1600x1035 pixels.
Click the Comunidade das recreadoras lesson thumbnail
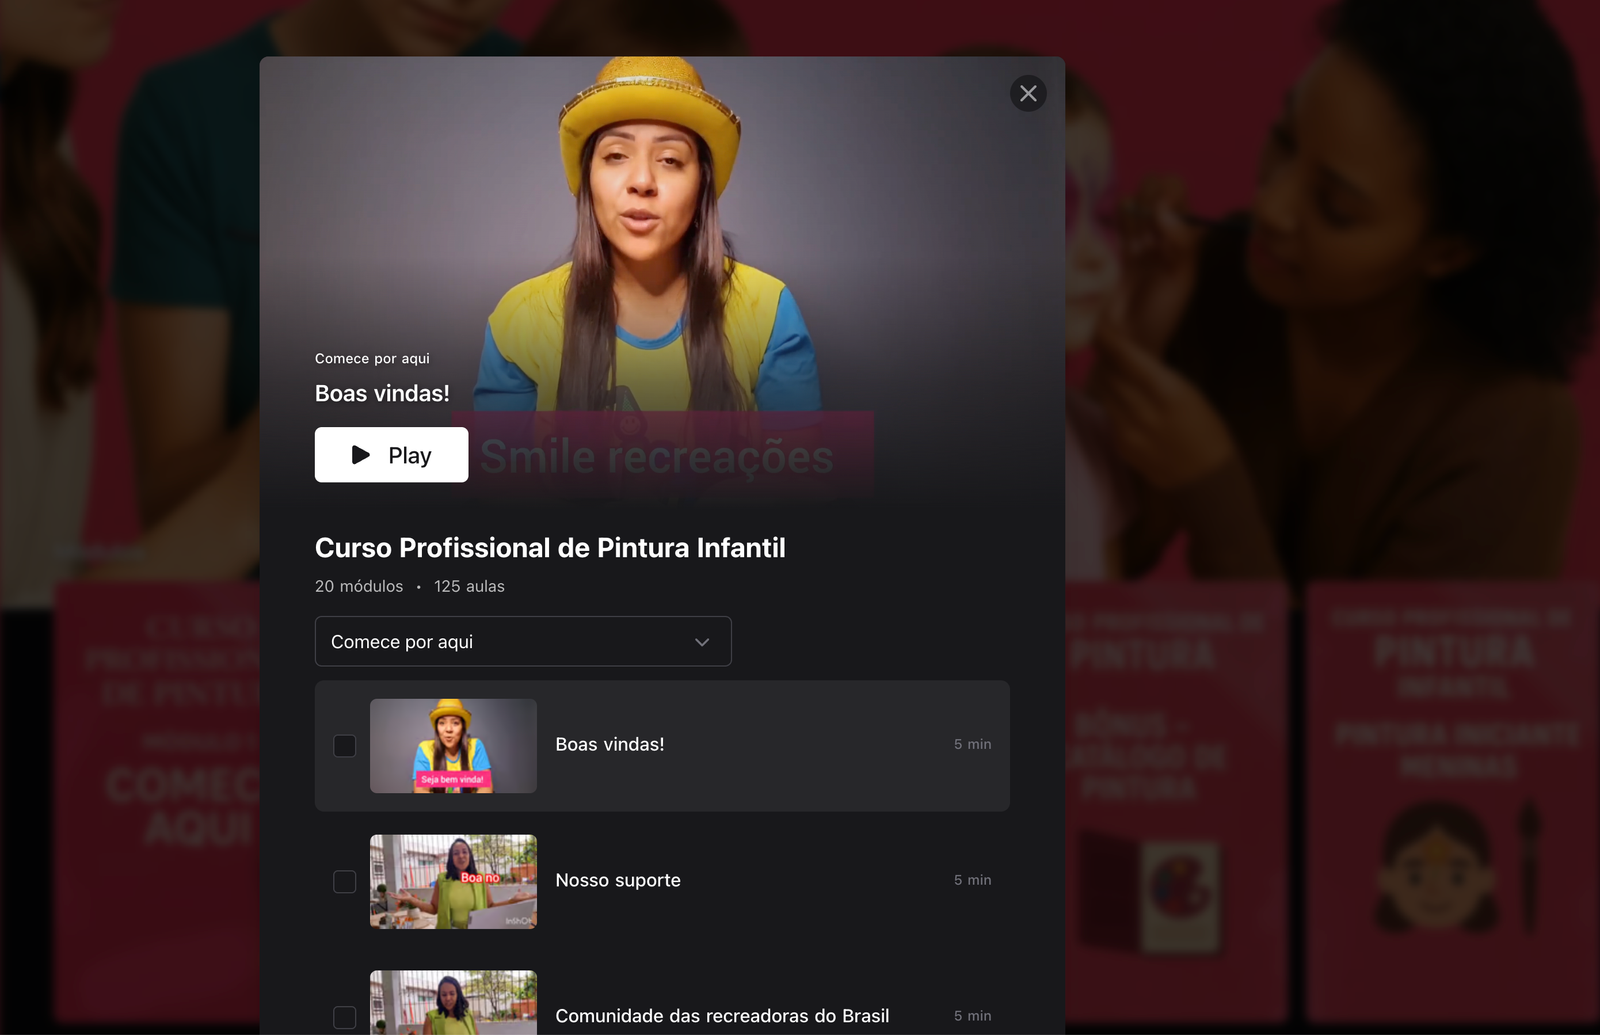[x=453, y=1003]
